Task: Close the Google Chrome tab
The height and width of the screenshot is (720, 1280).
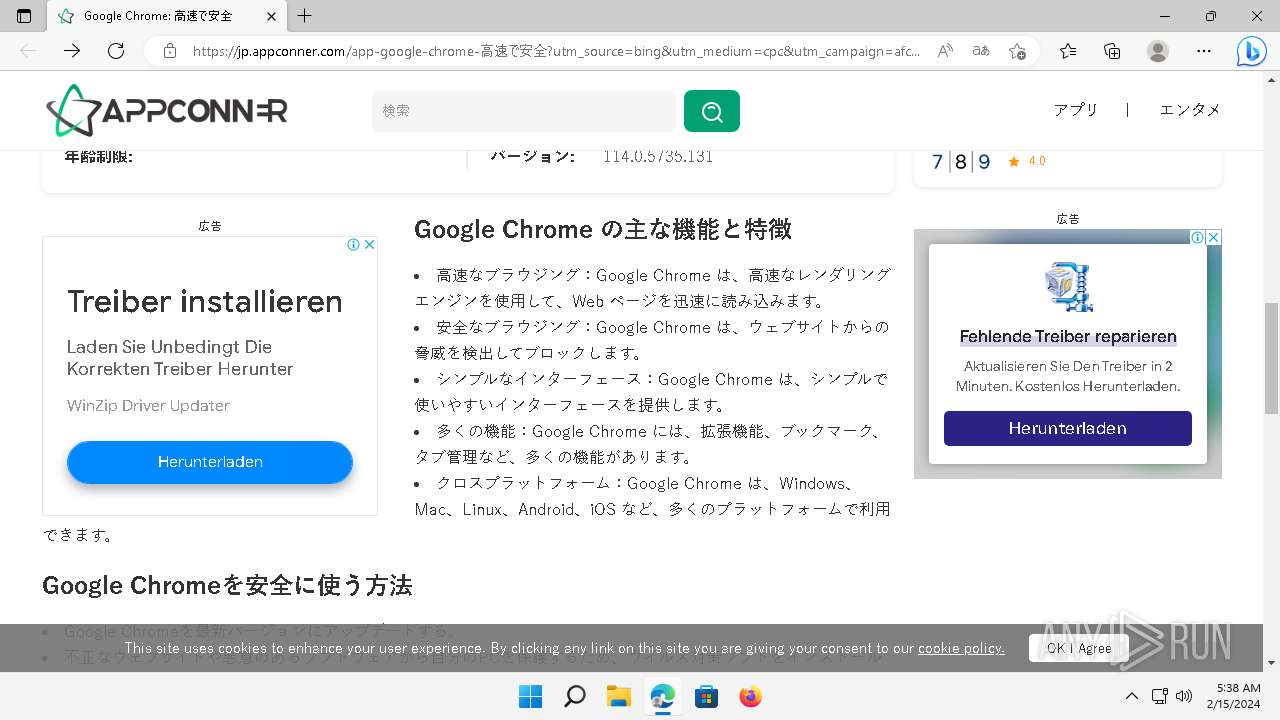Action: coord(271,16)
